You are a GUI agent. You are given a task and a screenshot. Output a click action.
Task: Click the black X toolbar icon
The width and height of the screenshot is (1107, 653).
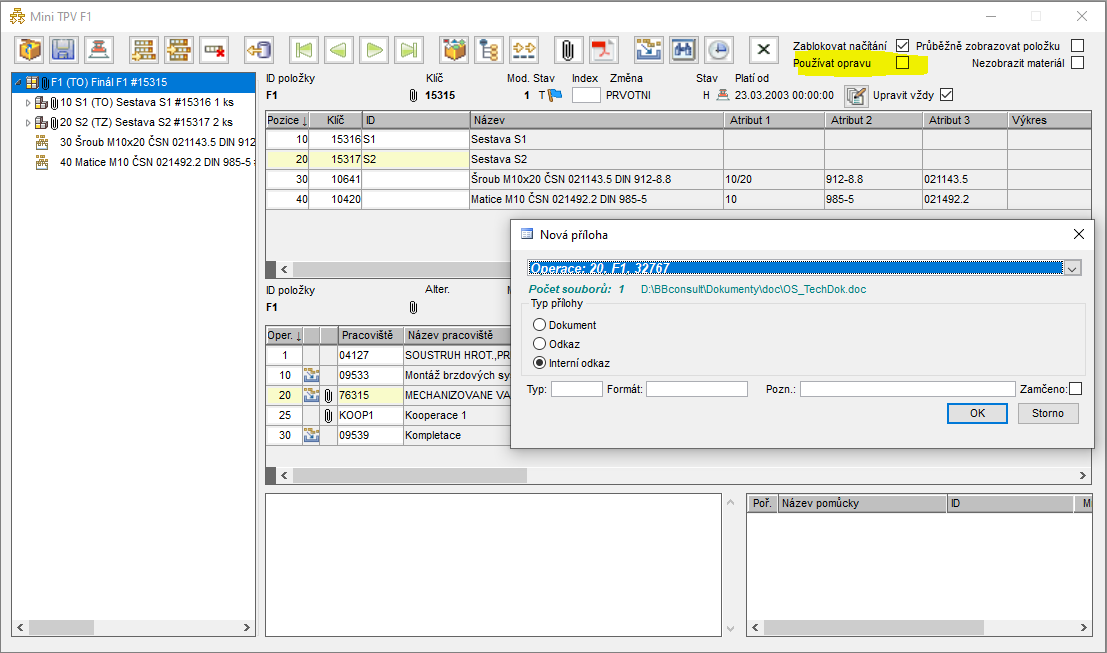coord(763,50)
